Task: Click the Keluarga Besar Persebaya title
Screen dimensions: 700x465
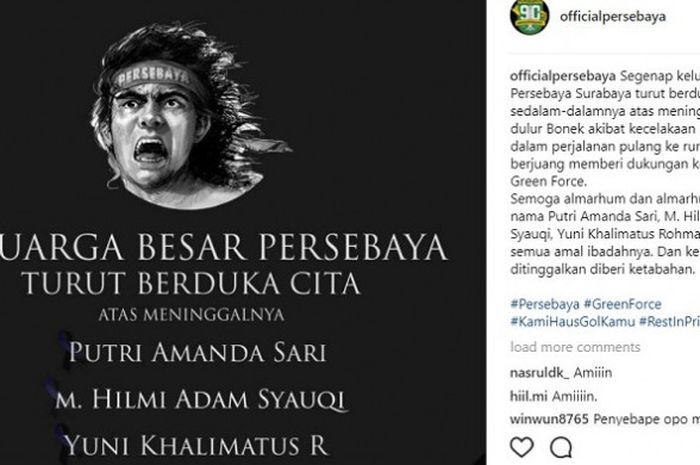Action: 223,247
